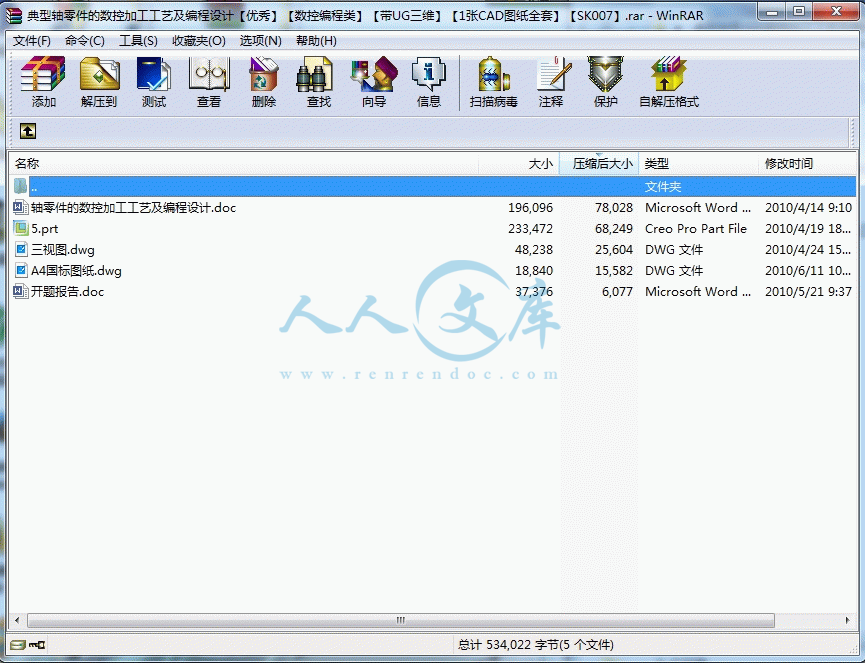Click the Delete (删除) recycle bin icon
The height and width of the screenshot is (663, 865).
click(264, 74)
